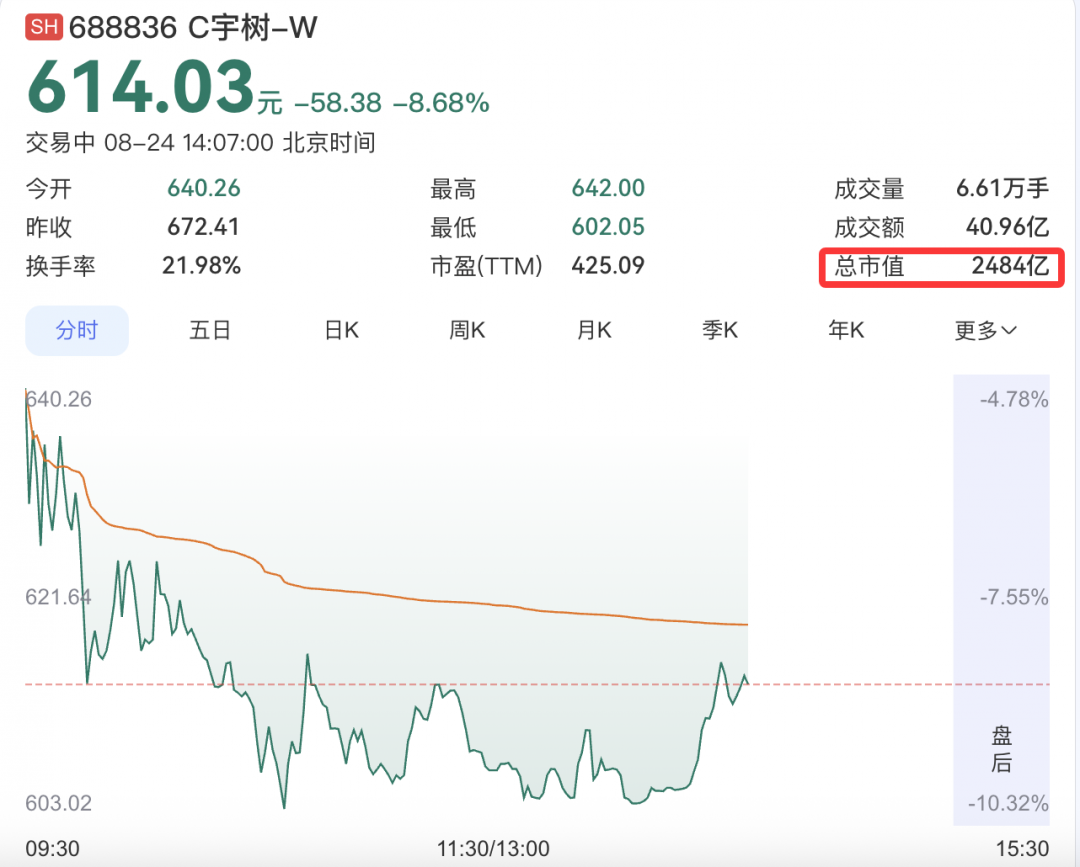Open the 月K chart tab
Image resolution: width=1080 pixels, height=867 pixels.
(594, 331)
